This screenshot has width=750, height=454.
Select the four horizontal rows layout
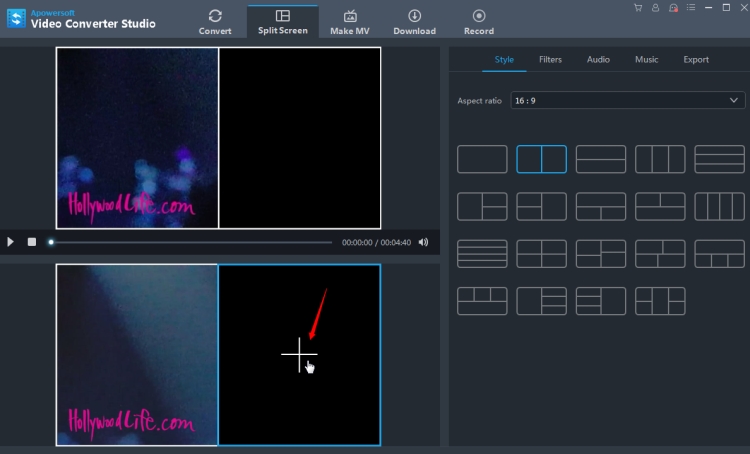482,254
